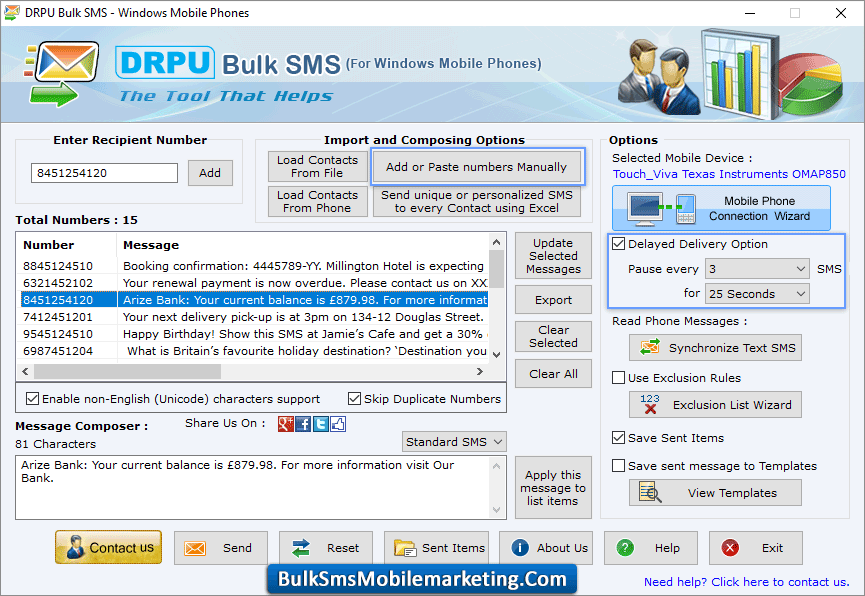865x596 pixels.
Task: Click computer-phone connection wizard icon
Action: point(663,209)
